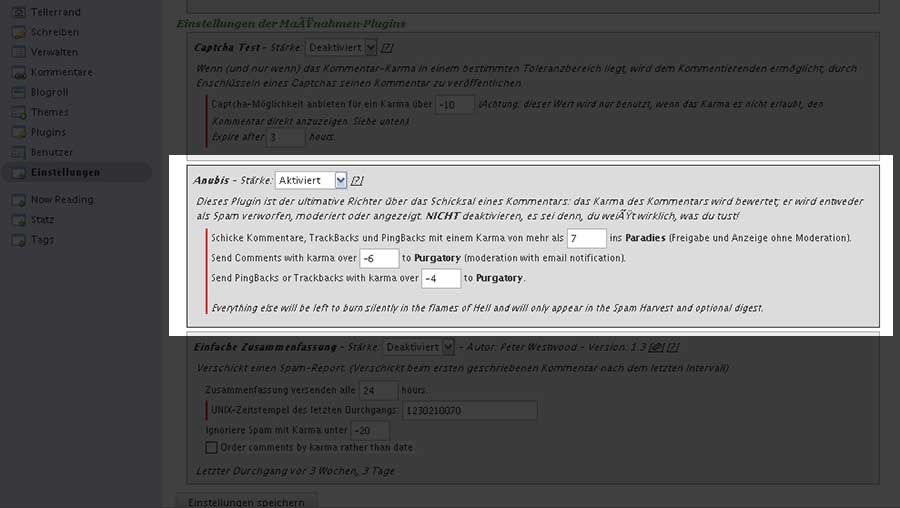Click the Themes icon in the sidebar
Screen dimensions: 900x508
click(18, 112)
